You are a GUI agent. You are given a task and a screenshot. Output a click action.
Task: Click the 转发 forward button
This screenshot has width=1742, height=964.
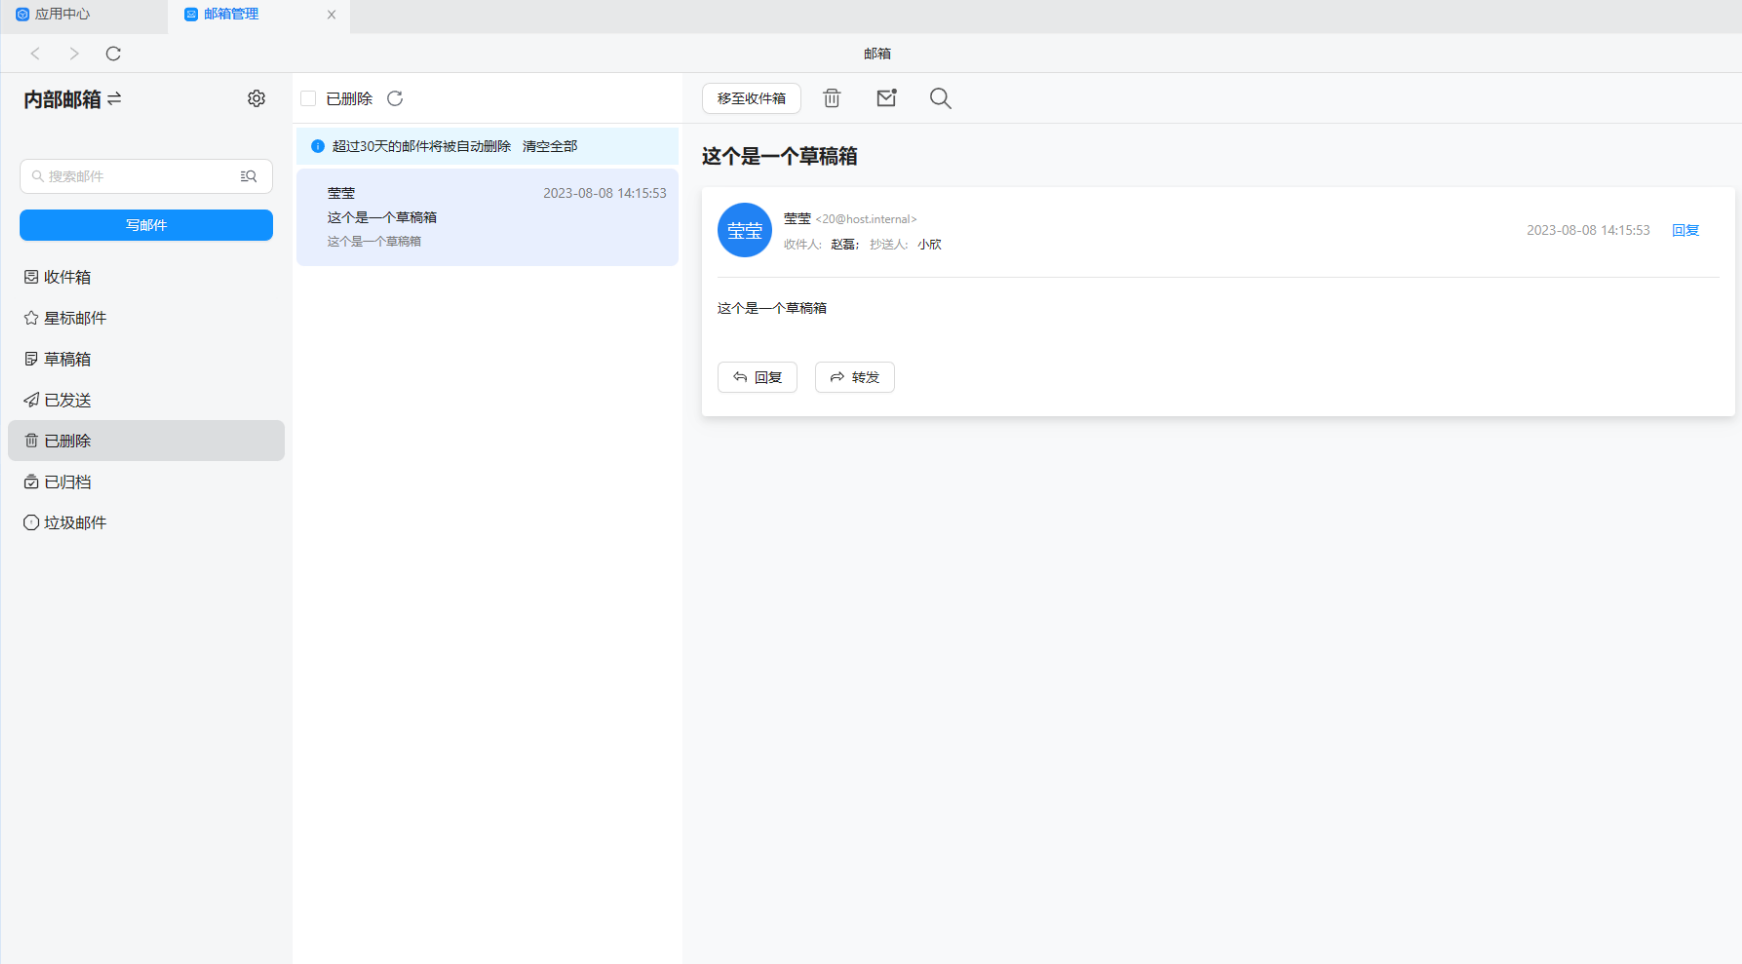pos(854,377)
